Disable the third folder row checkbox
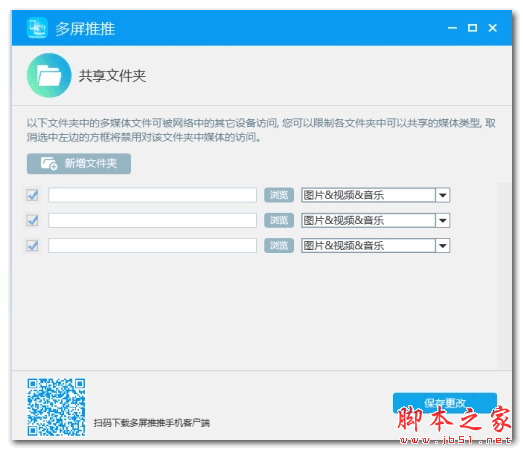This screenshot has height=451, width=523. pos(32,246)
